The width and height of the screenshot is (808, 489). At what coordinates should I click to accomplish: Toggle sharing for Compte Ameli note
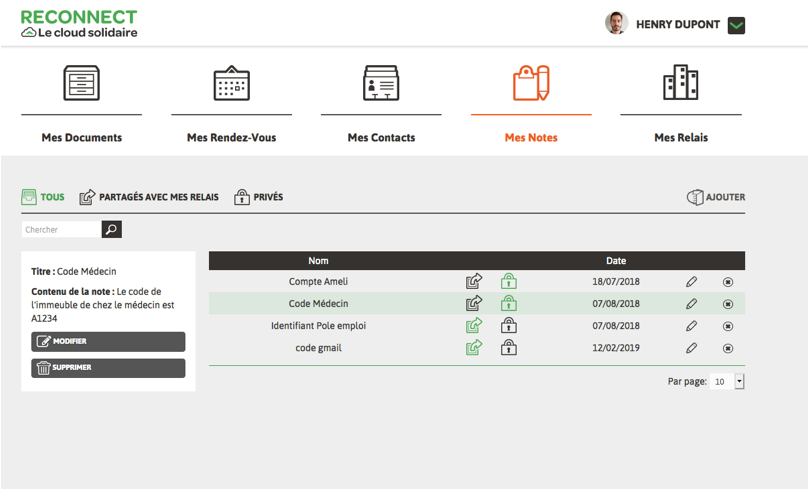point(474,282)
